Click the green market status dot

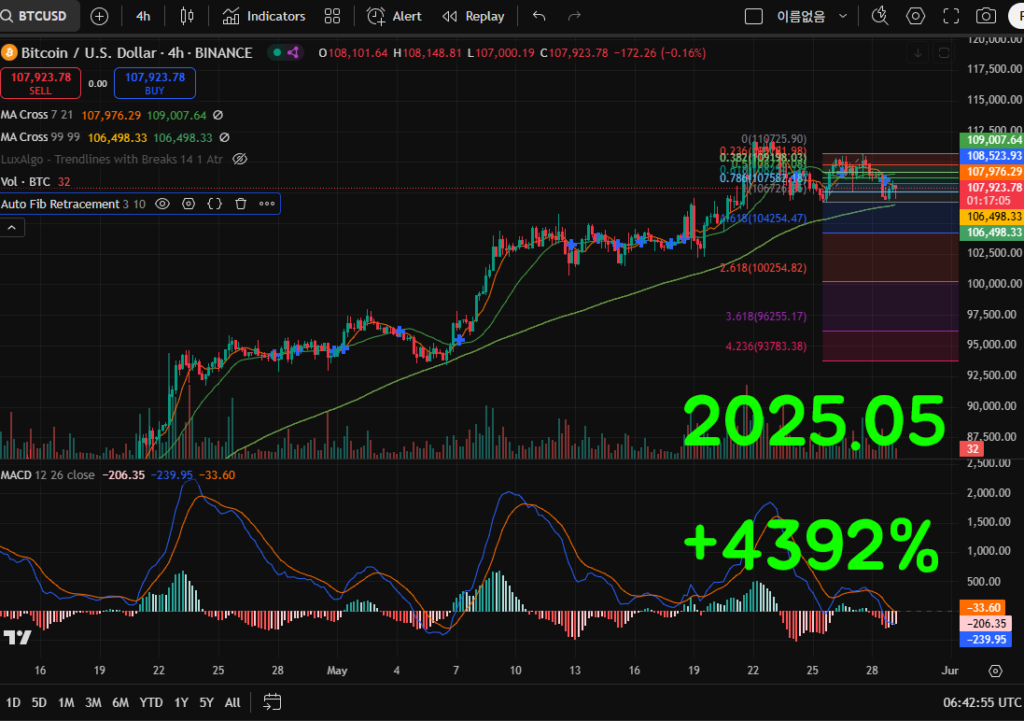278,53
